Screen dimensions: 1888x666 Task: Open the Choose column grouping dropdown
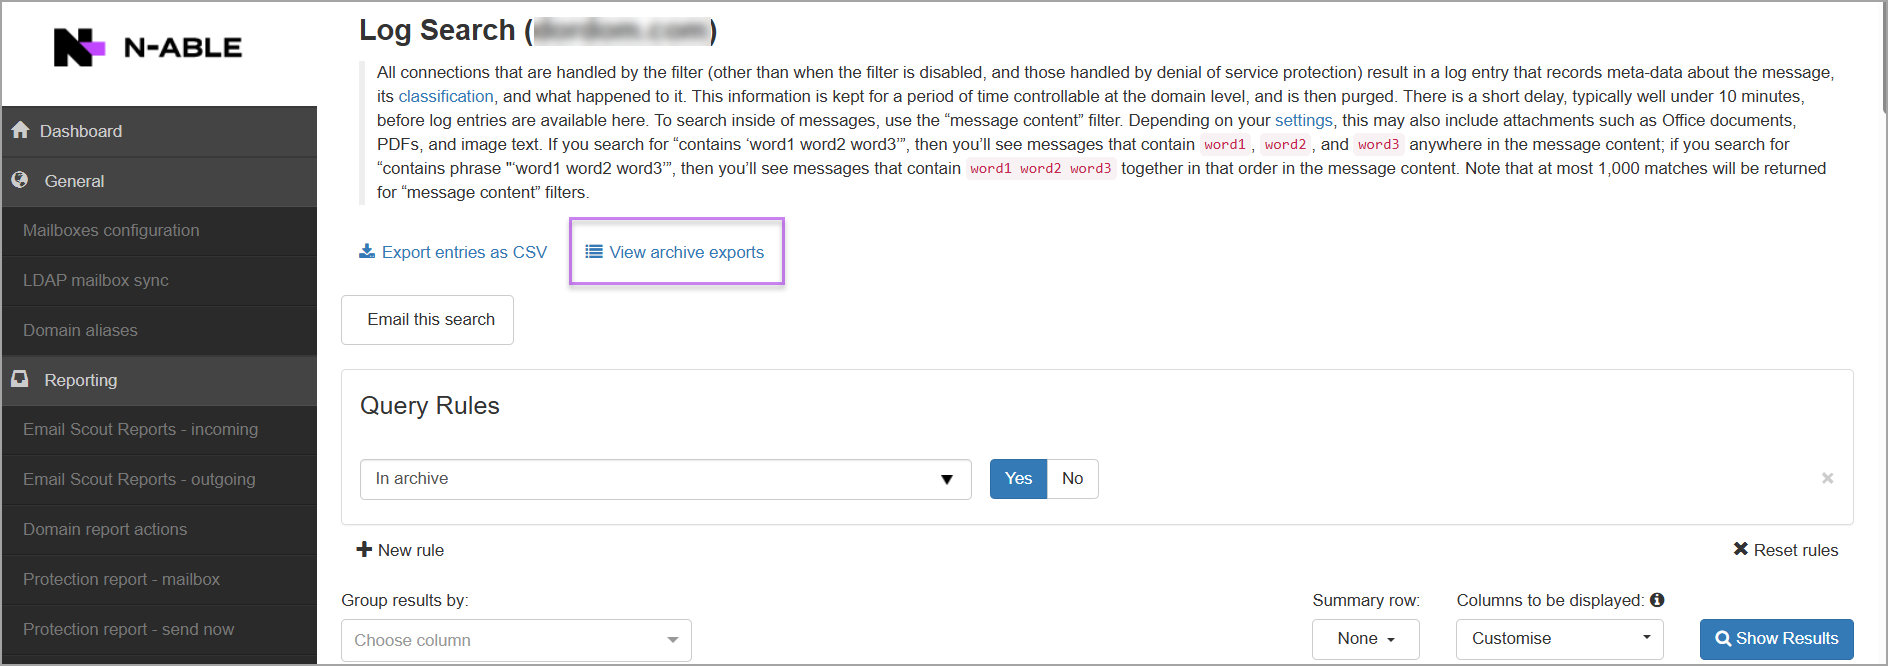click(x=516, y=640)
